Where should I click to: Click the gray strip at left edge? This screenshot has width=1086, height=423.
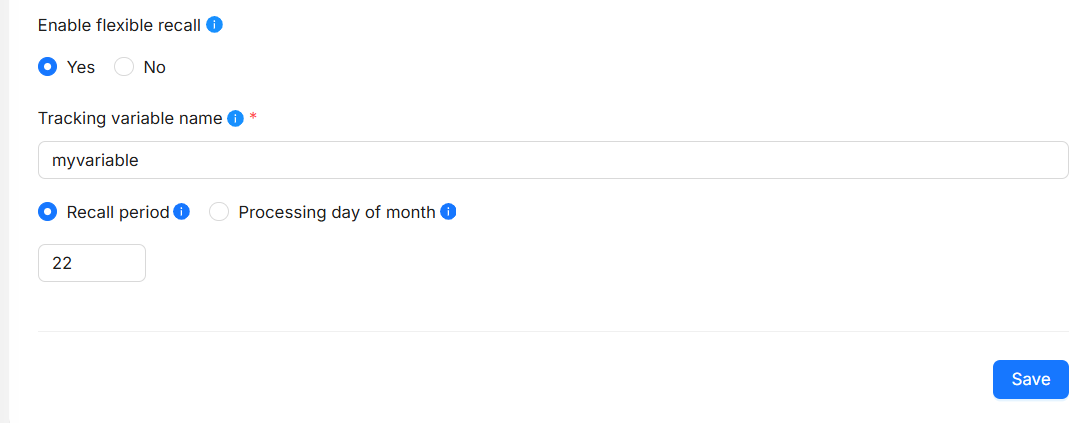coord(4,211)
